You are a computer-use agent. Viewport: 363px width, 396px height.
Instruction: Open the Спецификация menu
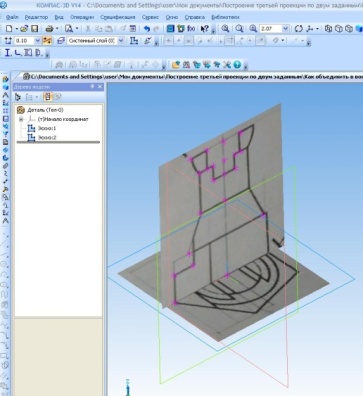pyautogui.click(x=118, y=17)
